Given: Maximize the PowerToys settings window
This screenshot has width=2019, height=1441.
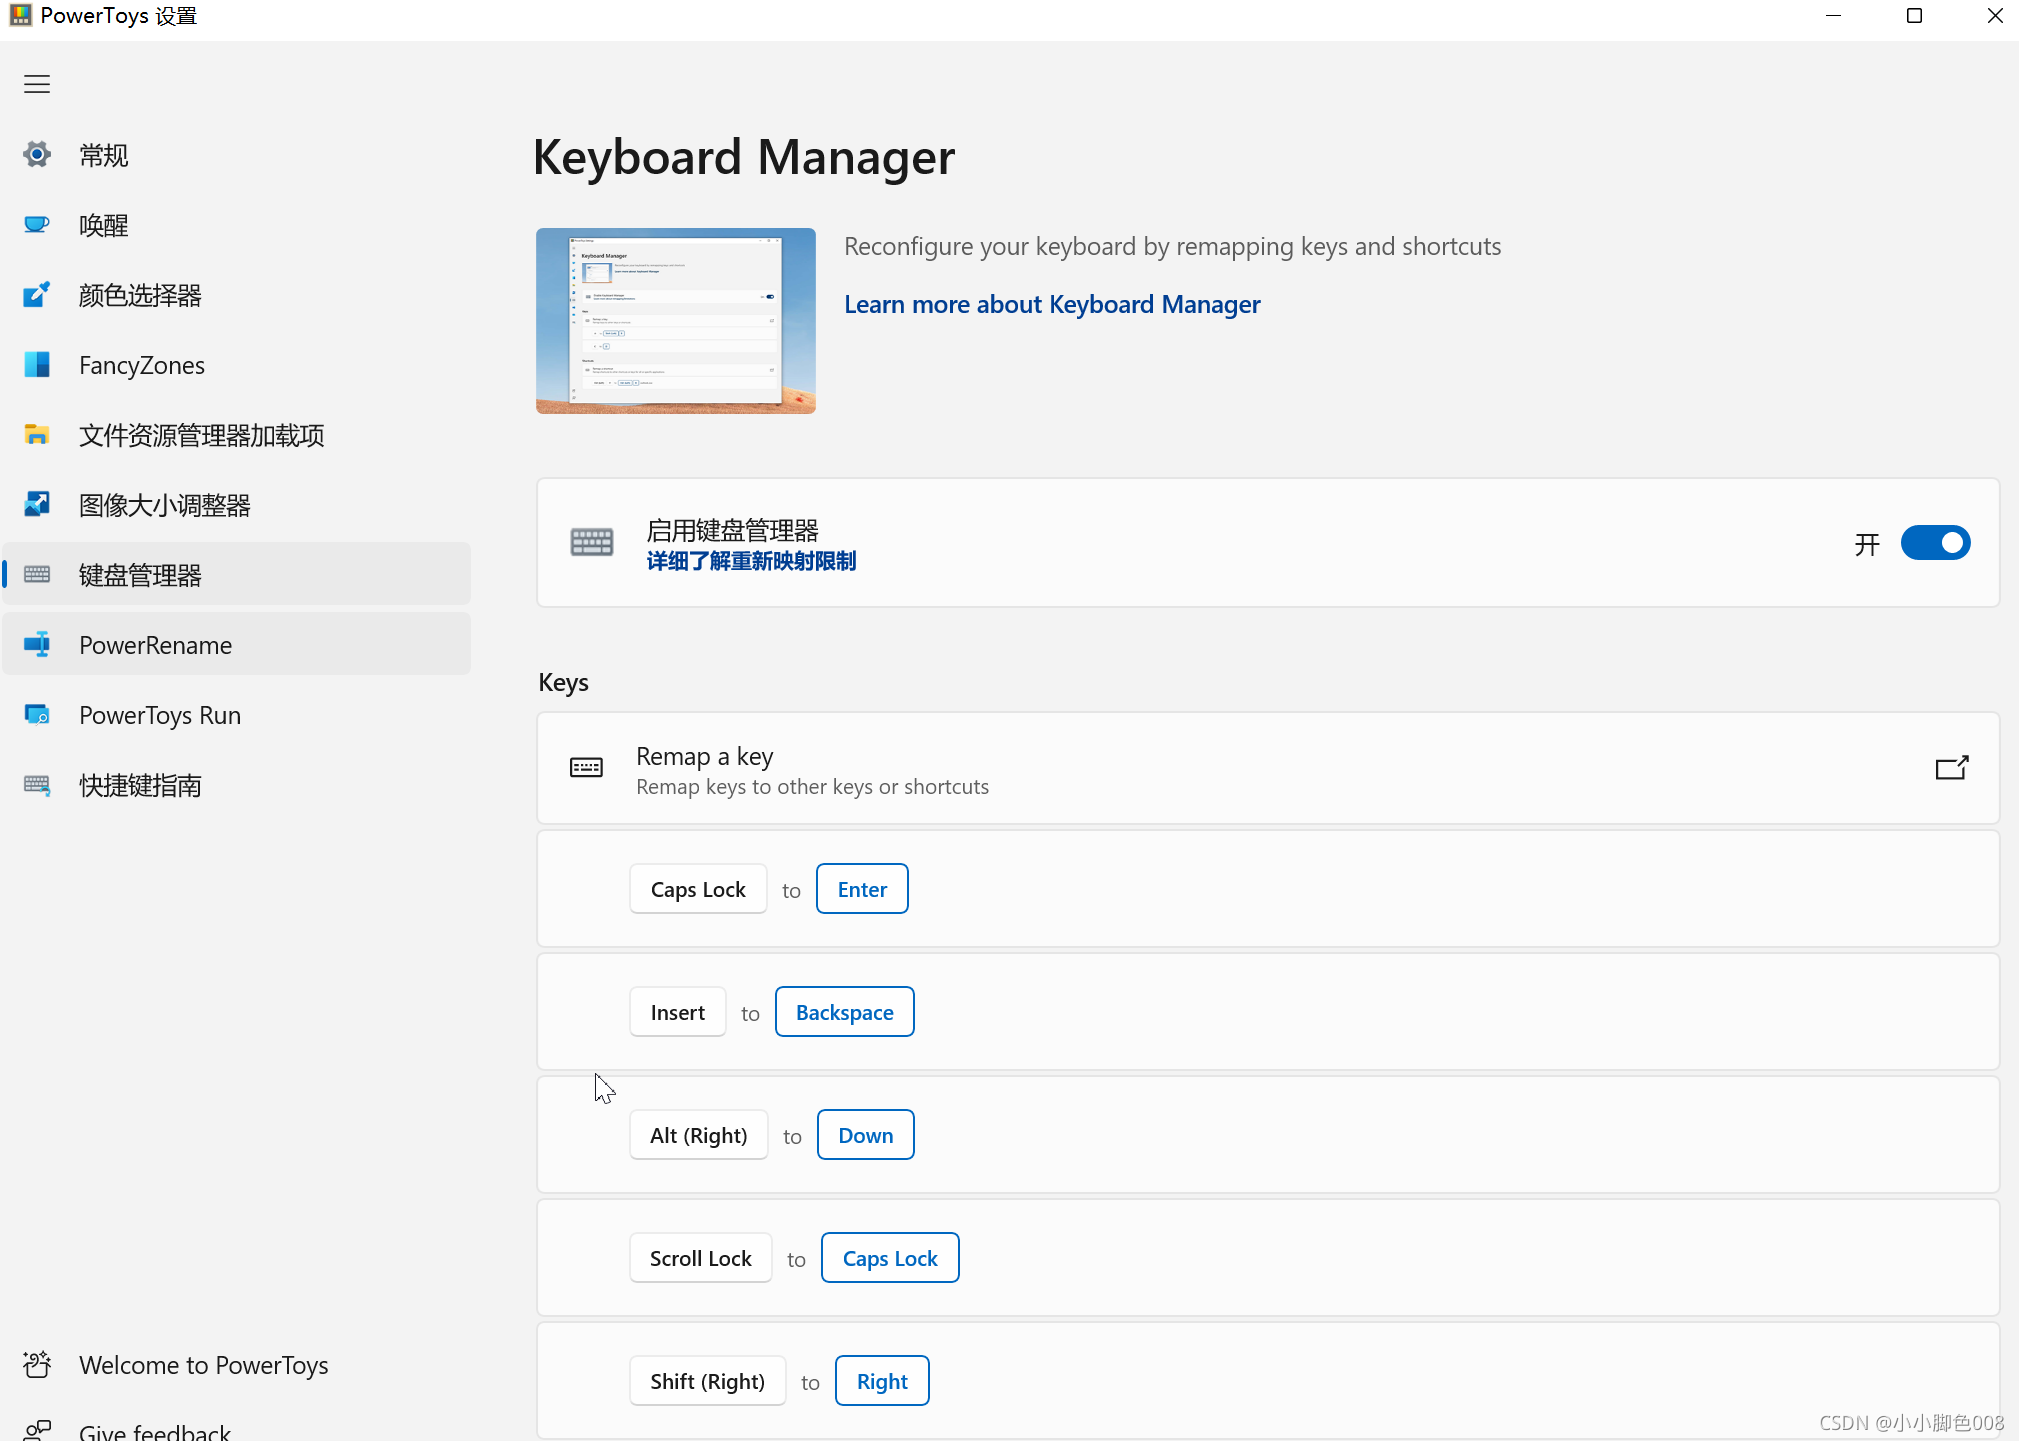Looking at the screenshot, I should click(1914, 16).
